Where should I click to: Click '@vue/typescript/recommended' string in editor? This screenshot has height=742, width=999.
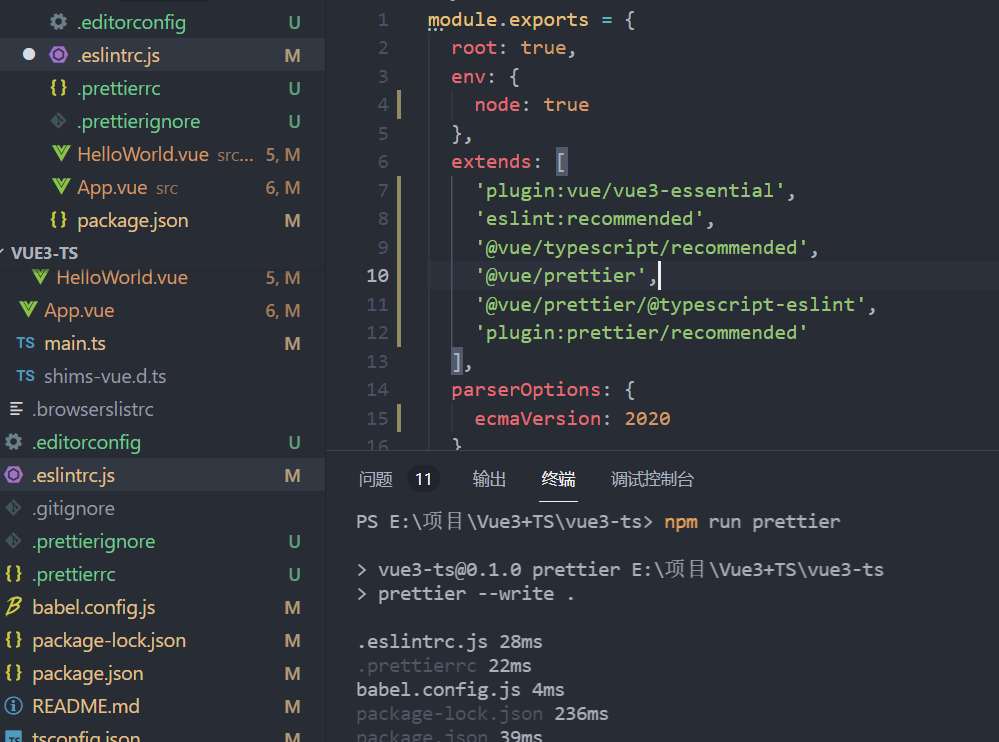[x=641, y=247]
